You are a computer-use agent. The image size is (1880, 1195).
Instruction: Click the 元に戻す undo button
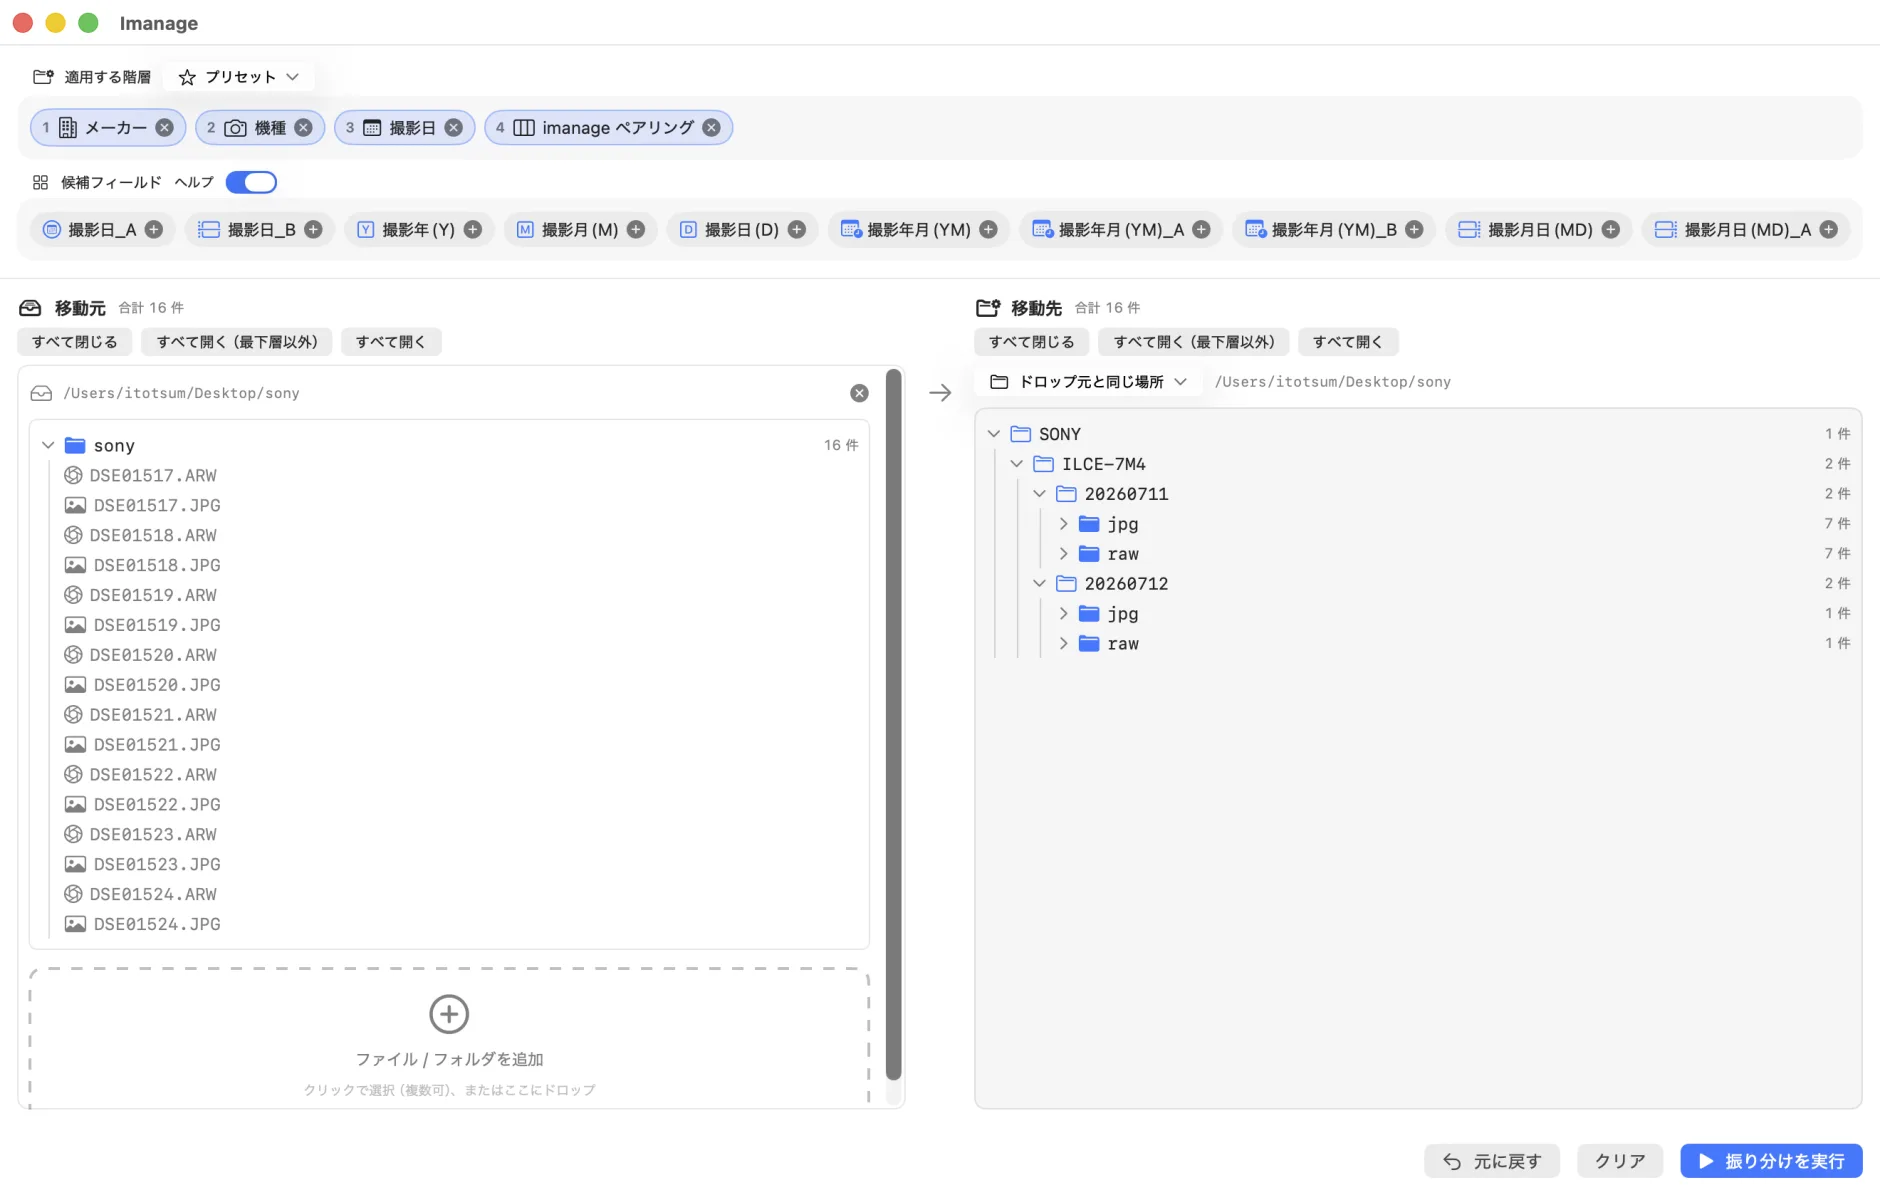point(1492,1161)
